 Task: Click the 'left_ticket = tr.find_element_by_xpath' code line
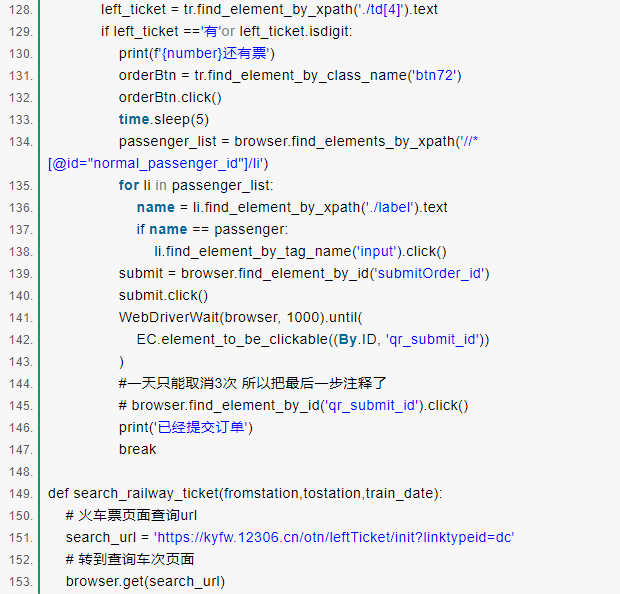269,9
